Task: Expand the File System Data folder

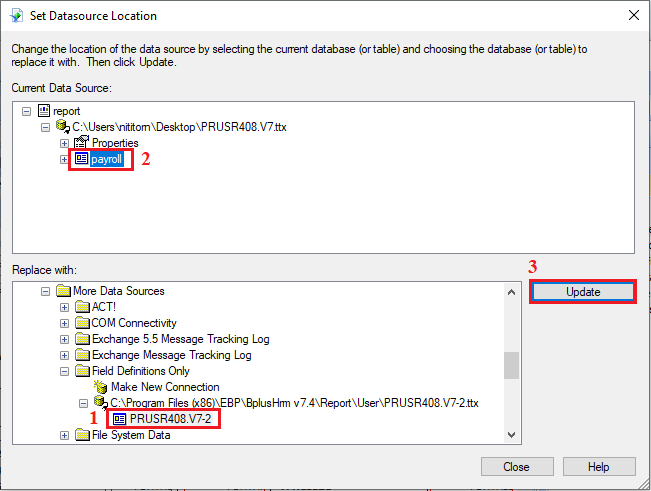Action: coord(64,435)
